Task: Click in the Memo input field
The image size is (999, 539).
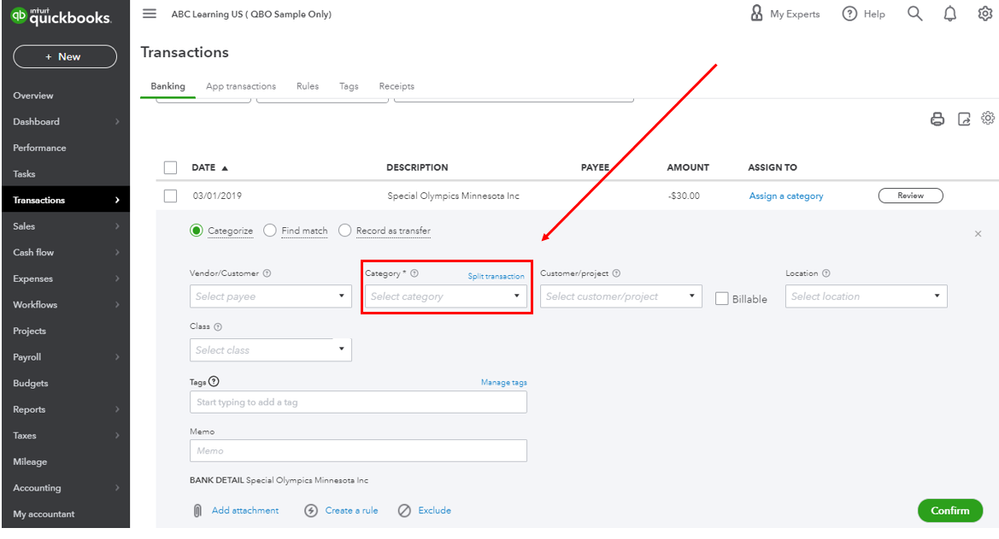Action: point(358,450)
